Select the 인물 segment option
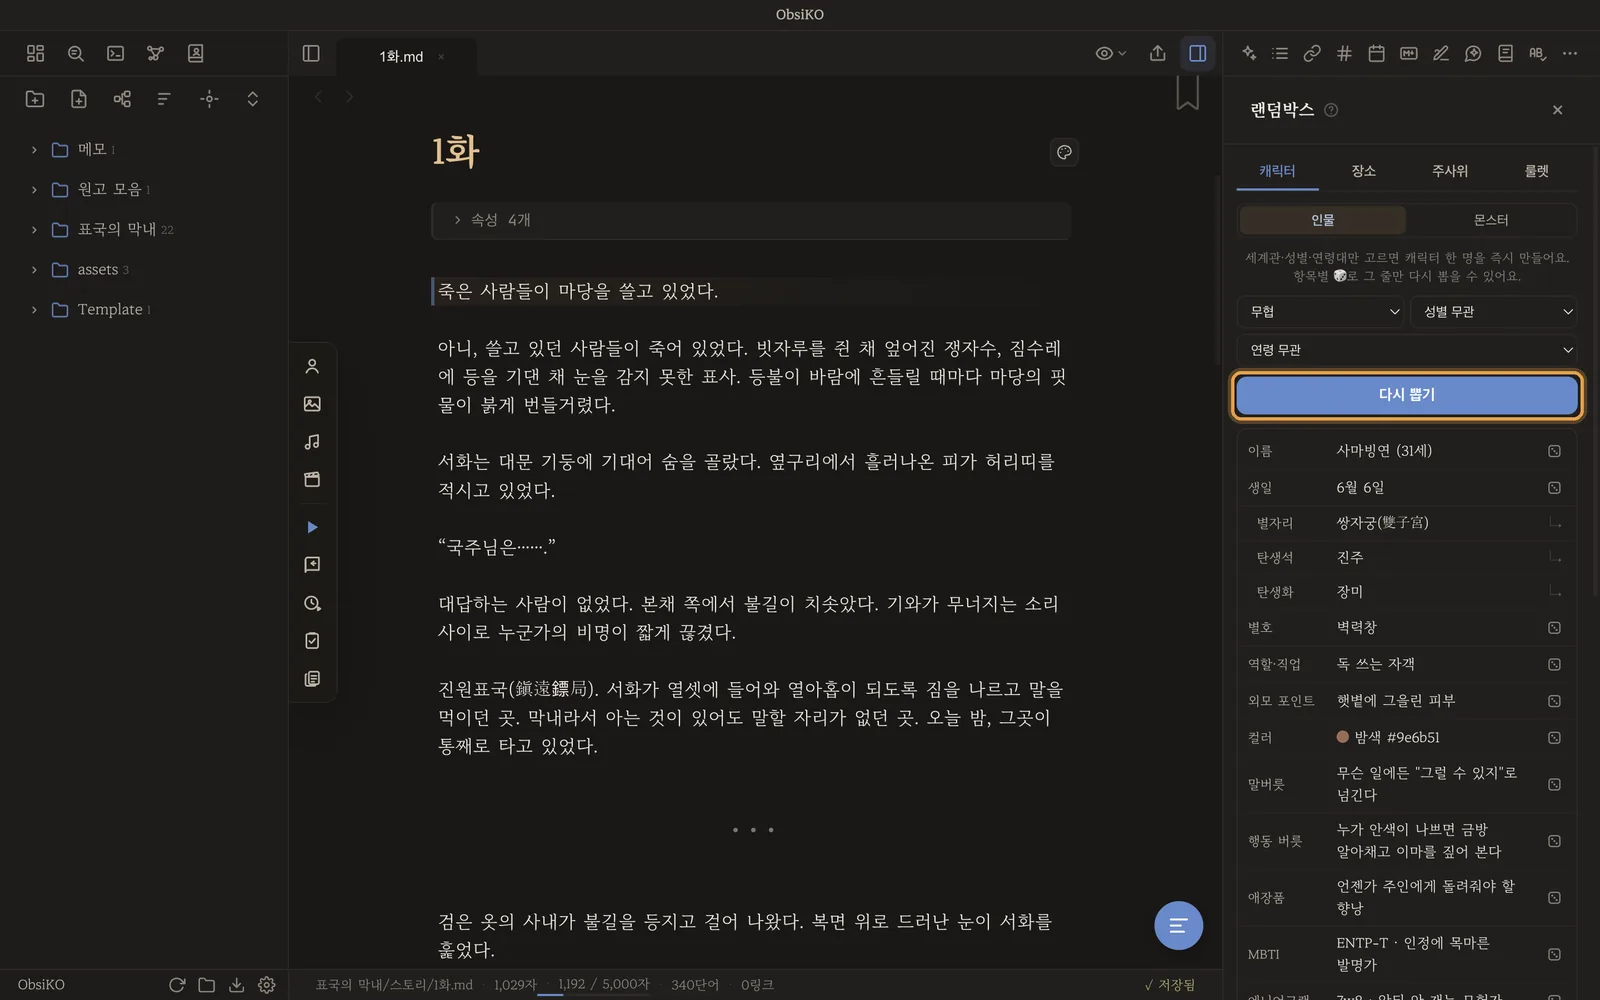 (1322, 220)
